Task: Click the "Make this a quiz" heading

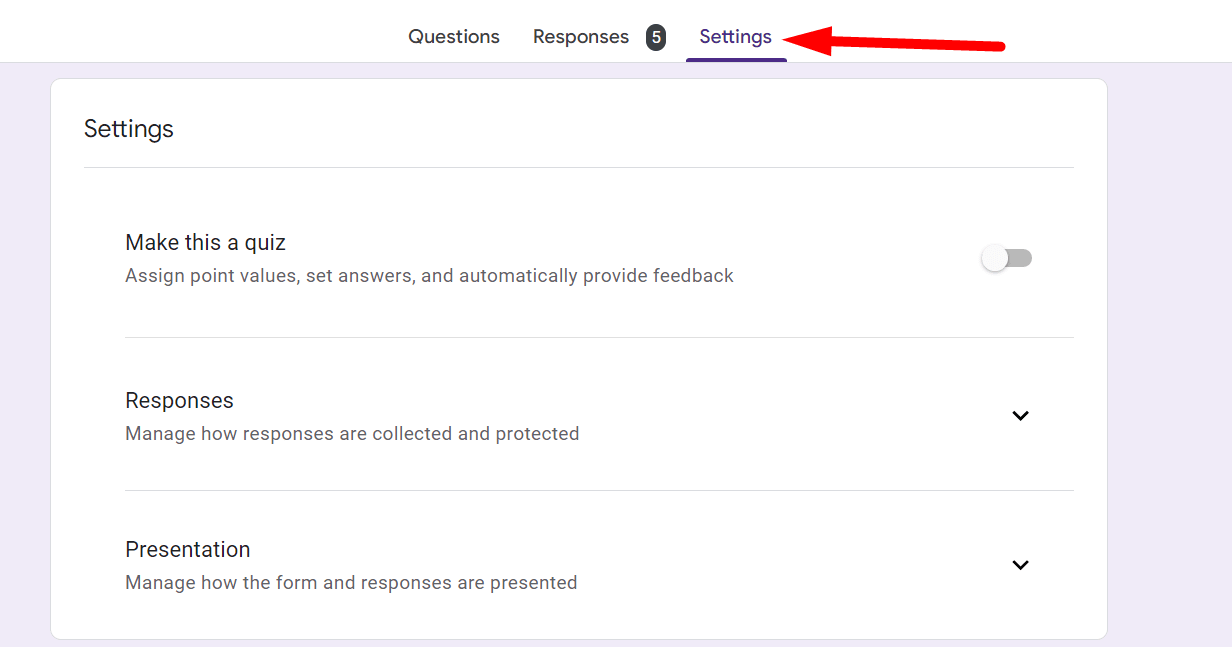Action: 204,242
